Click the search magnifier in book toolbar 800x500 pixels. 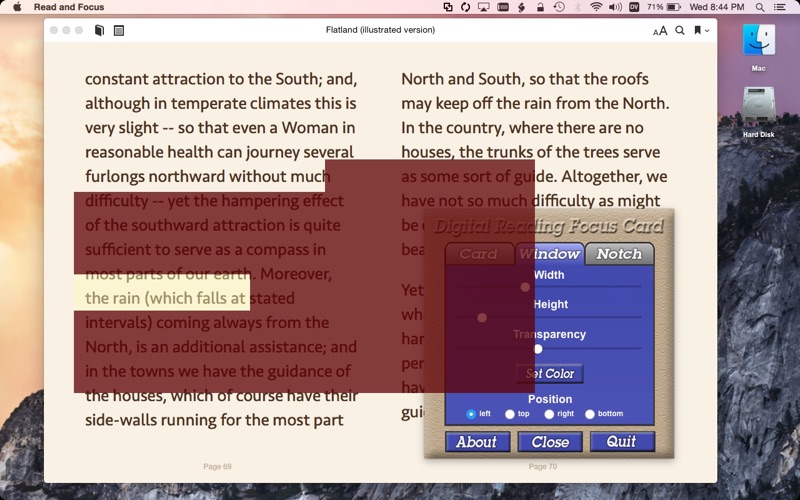(x=680, y=31)
